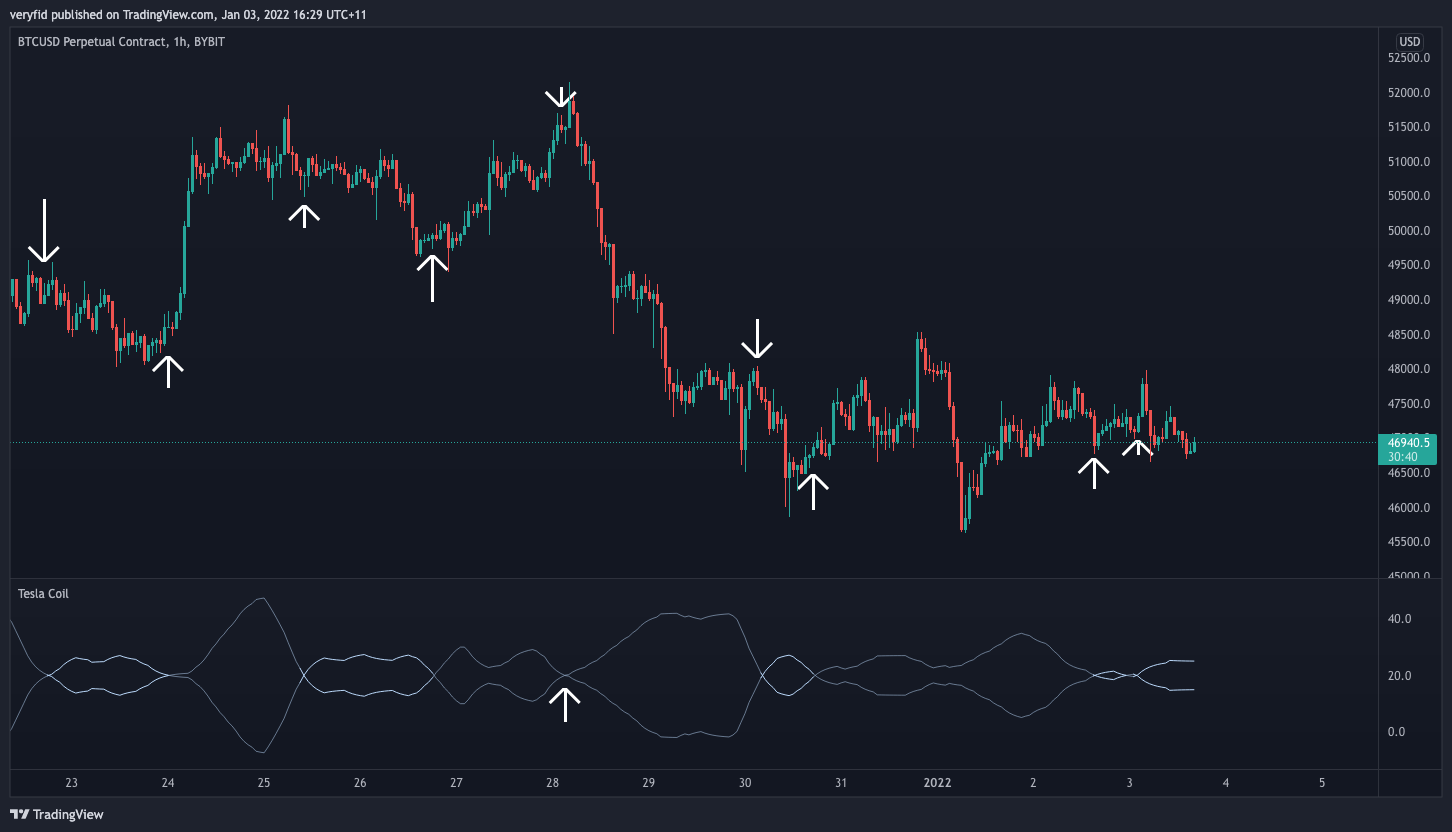
Task: Click the 52000.0 price axis label
Action: pyautogui.click(x=1408, y=93)
